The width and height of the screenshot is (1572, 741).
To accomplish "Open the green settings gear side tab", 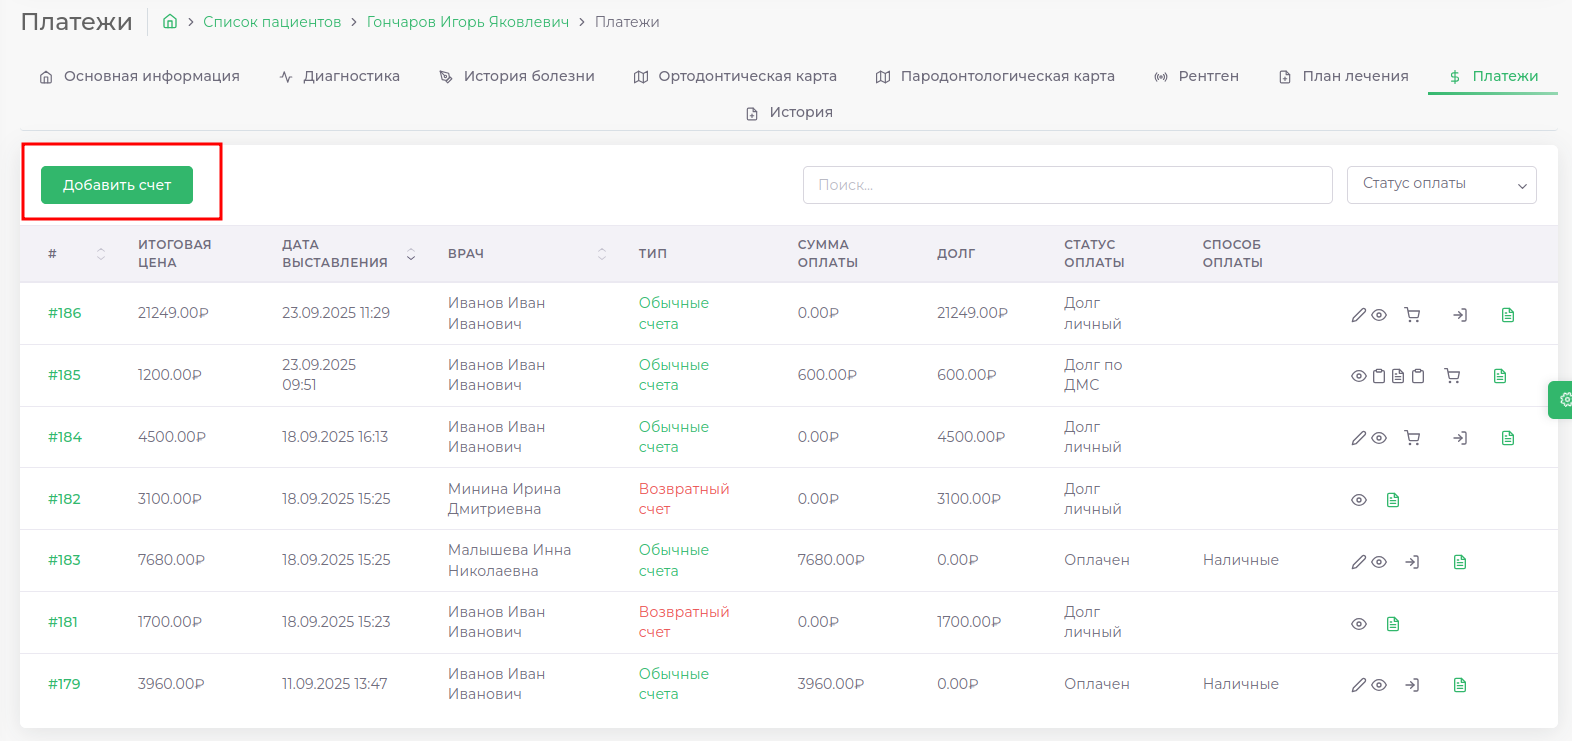I will 1563,400.
